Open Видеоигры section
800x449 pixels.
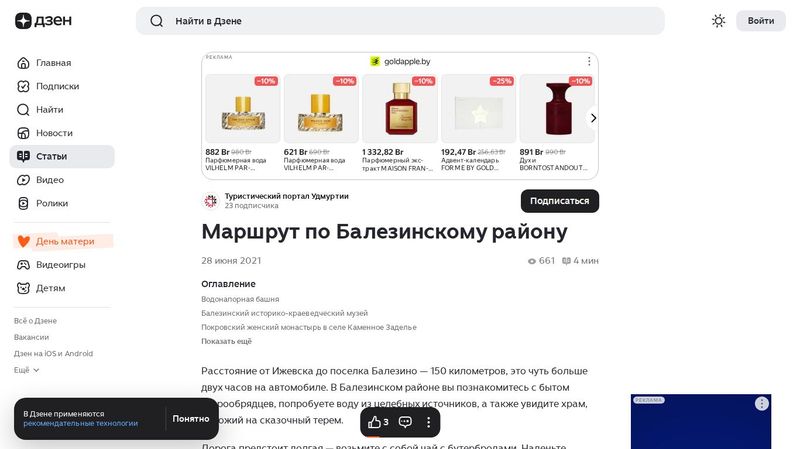coord(60,265)
